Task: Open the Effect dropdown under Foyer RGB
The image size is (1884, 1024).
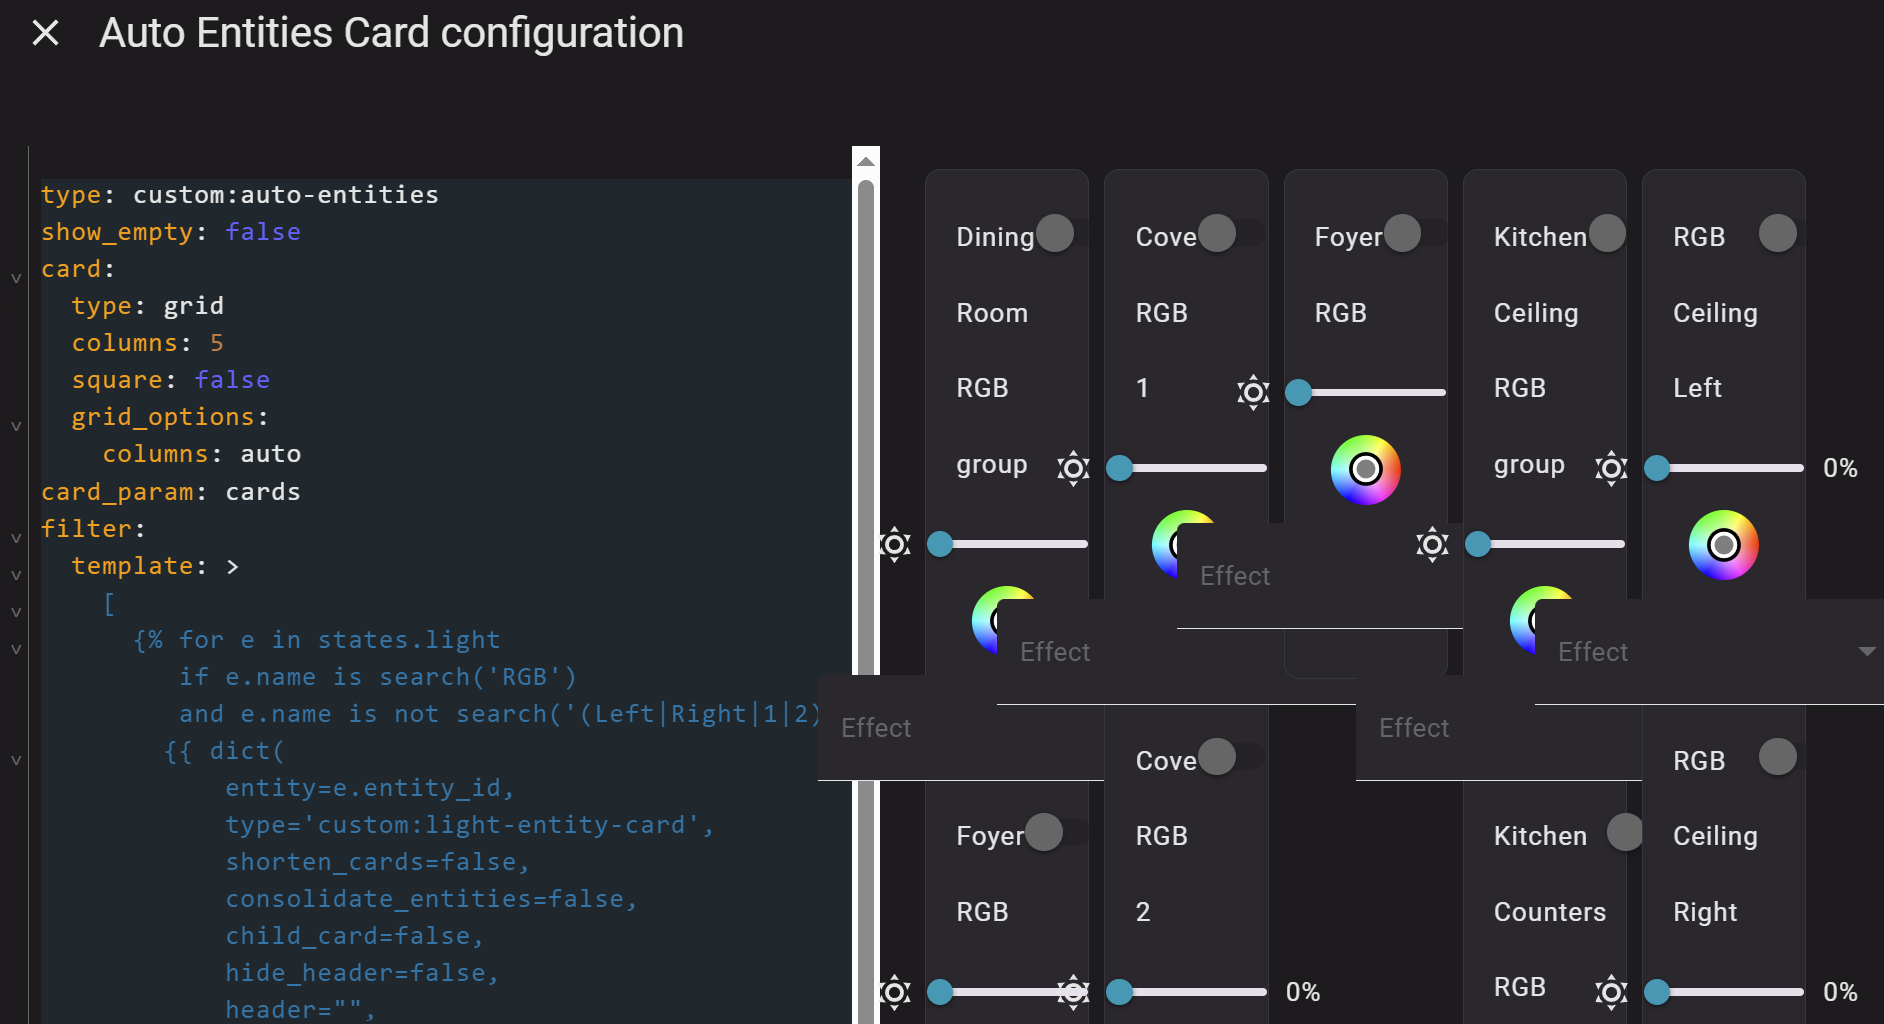Action: pyautogui.click(x=1320, y=576)
